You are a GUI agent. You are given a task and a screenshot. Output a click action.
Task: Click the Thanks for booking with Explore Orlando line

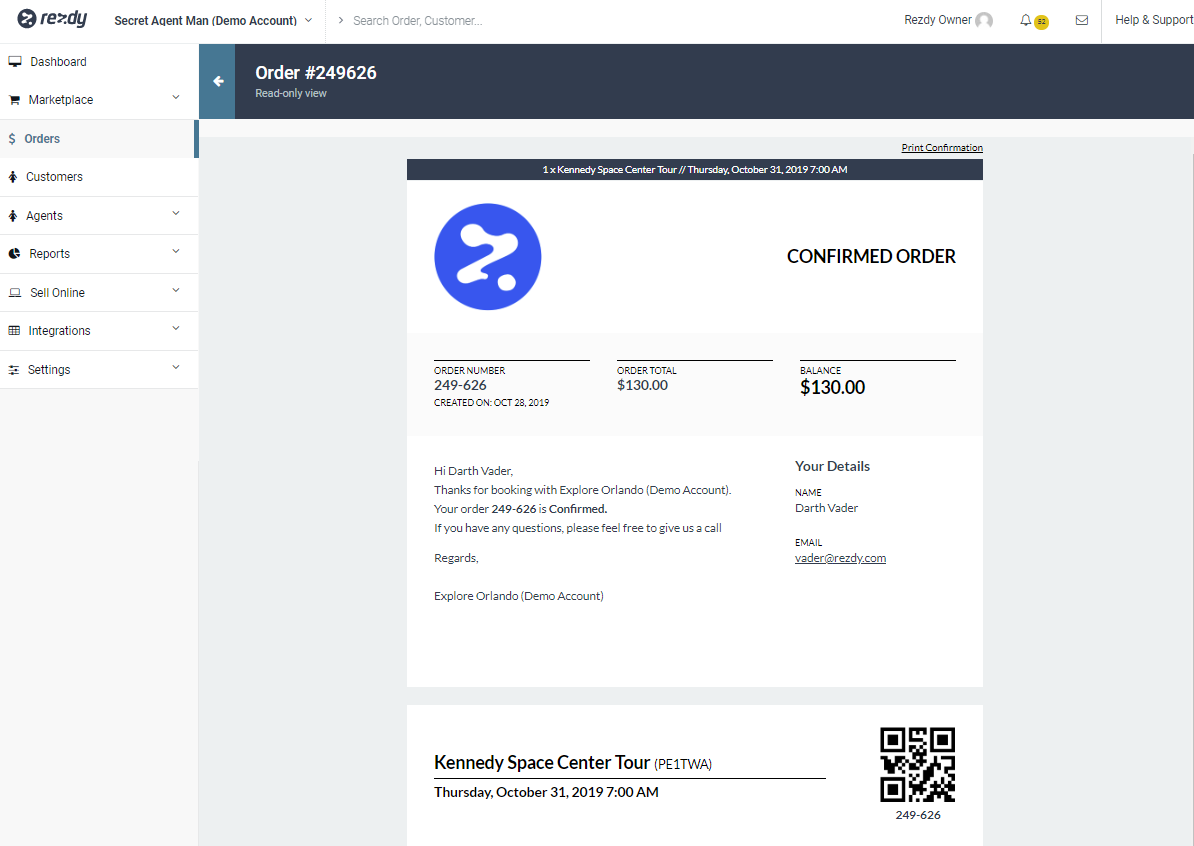click(583, 490)
